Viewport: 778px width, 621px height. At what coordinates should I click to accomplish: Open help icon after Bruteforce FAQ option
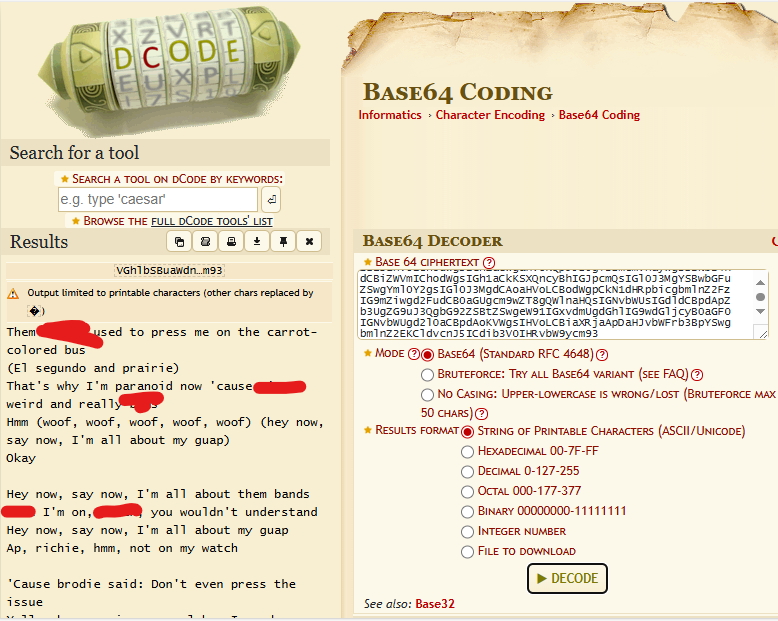coord(697,374)
